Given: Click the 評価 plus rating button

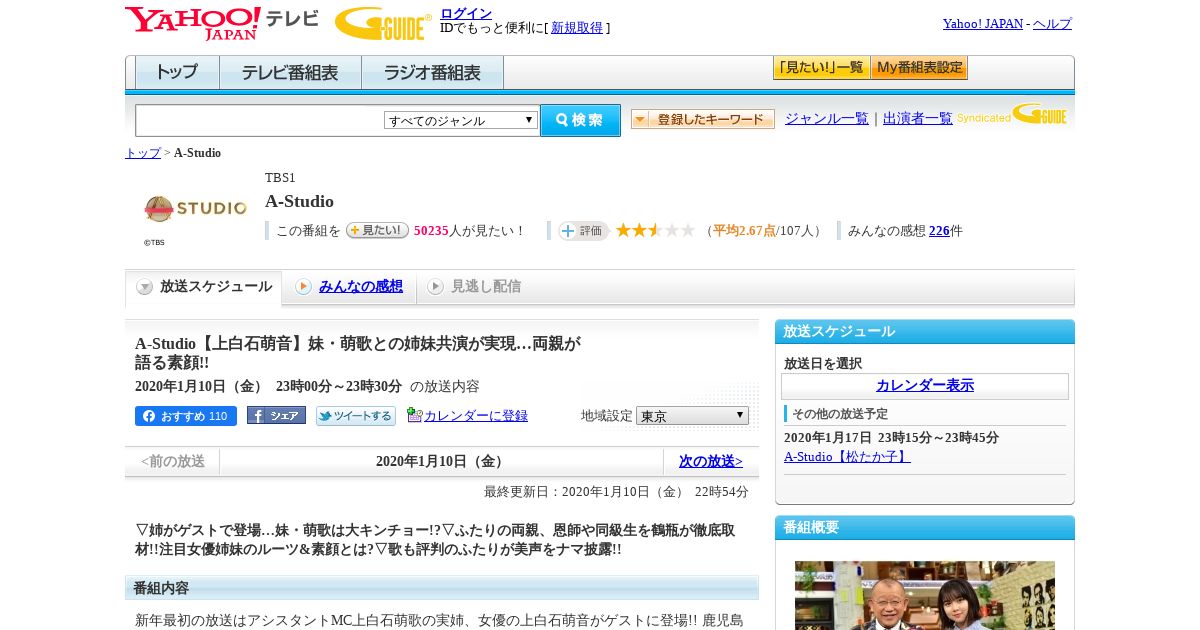Looking at the screenshot, I should [x=584, y=231].
